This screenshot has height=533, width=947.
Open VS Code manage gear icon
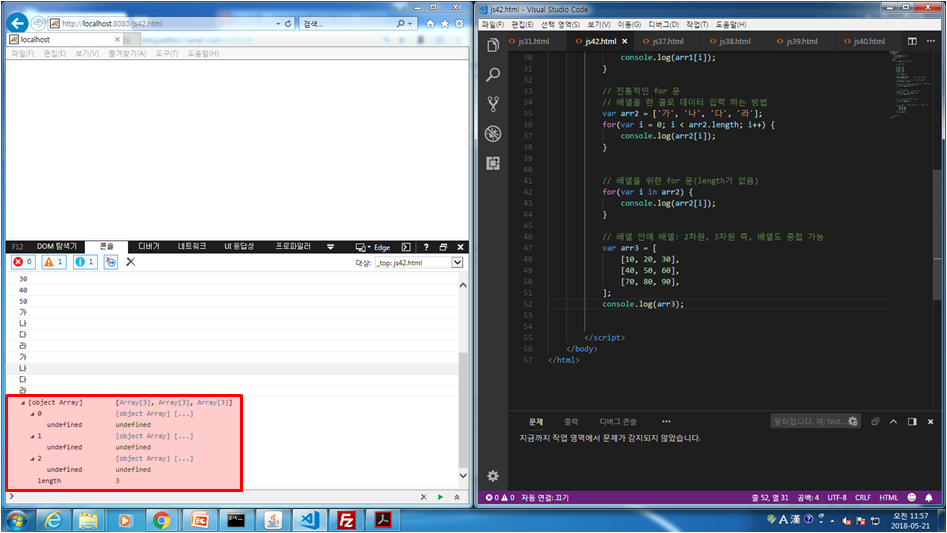coord(493,476)
